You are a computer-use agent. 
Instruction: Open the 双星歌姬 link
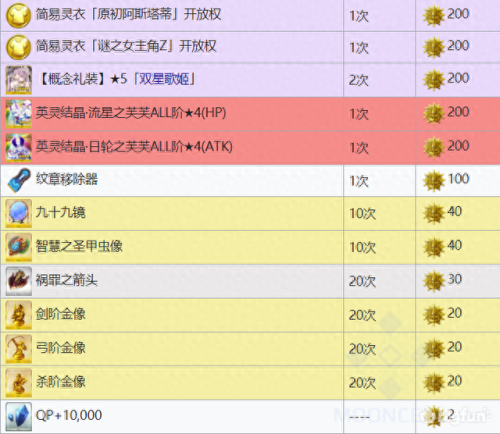(x=164, y=79)
